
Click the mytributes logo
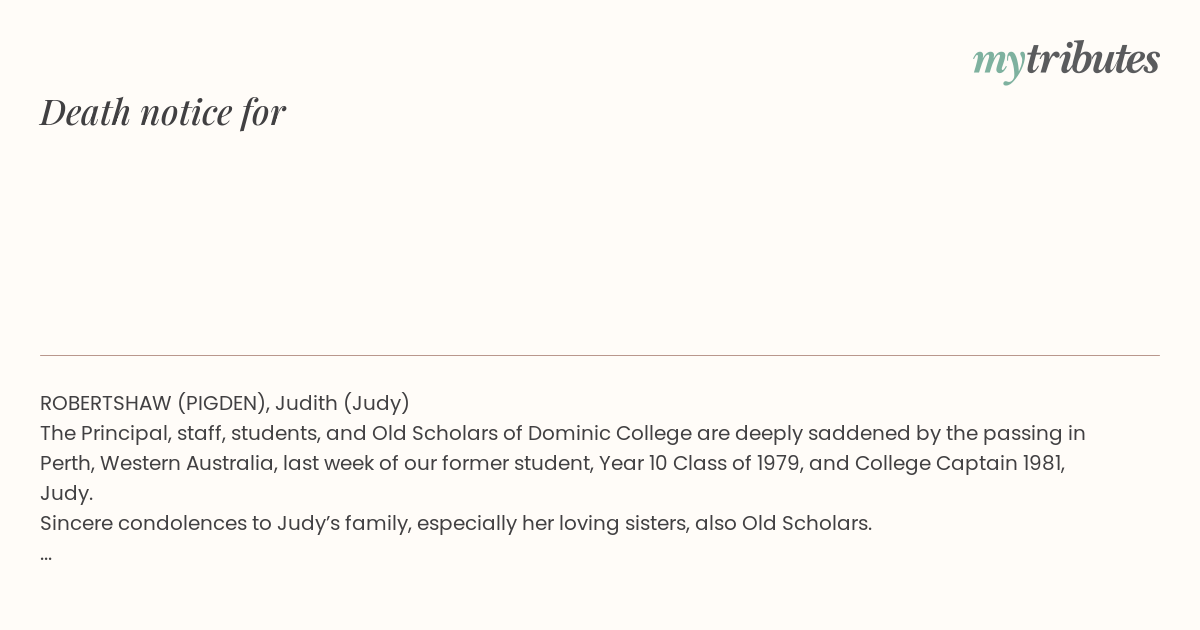point(1066,61)
